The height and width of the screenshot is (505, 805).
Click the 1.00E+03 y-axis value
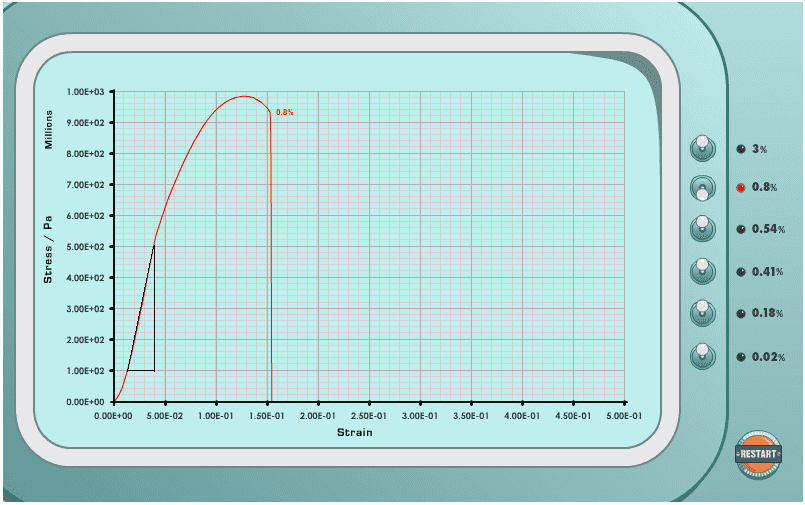85,92
